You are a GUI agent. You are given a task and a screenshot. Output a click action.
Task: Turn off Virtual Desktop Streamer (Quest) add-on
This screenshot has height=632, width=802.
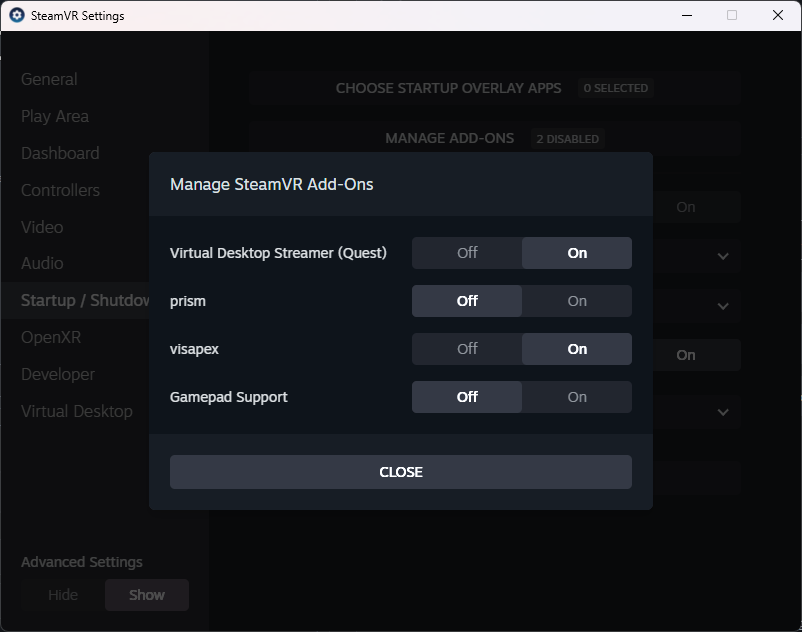tap(467, 253)
